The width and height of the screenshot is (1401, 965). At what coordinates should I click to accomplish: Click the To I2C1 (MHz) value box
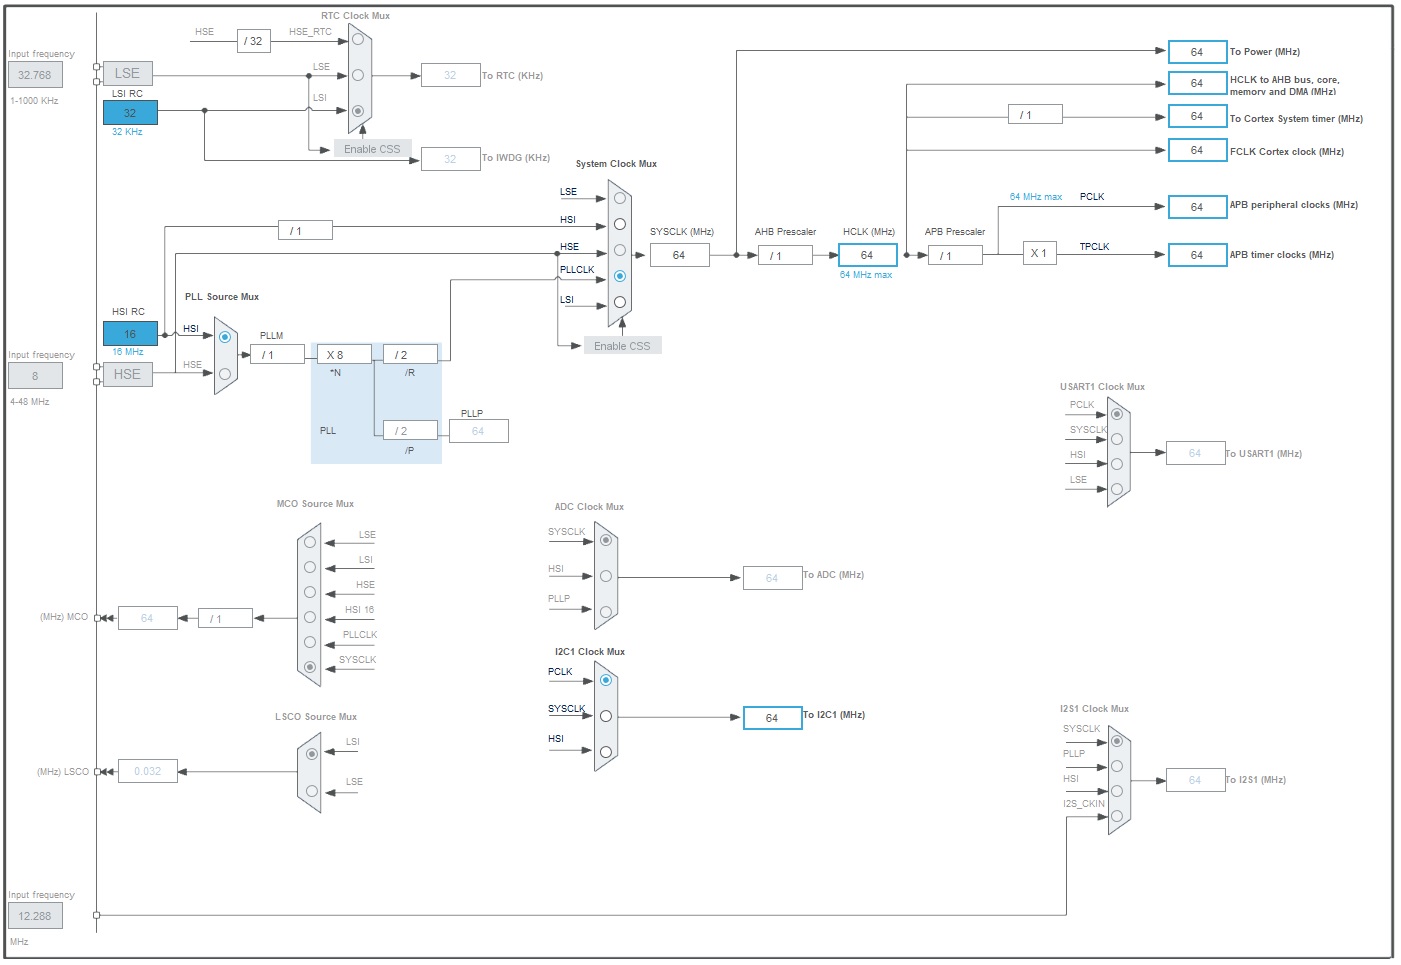pyautogui.click(x=773, y=718)
